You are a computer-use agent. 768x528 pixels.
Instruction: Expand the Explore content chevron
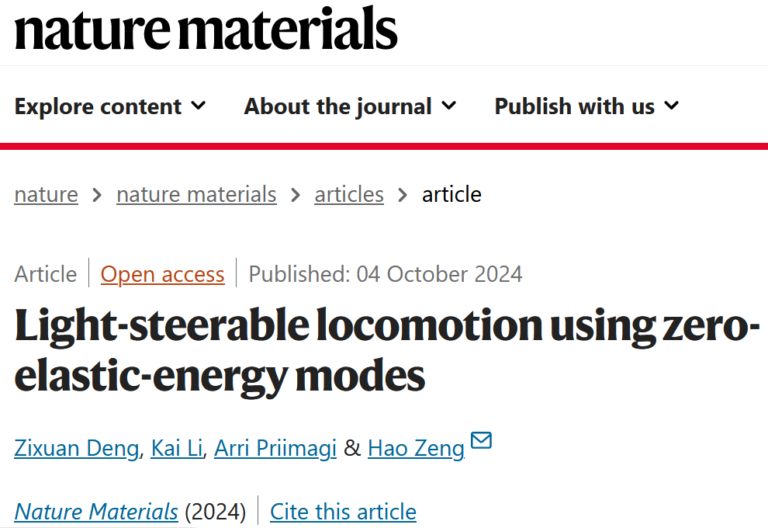[x=198, y=105]
